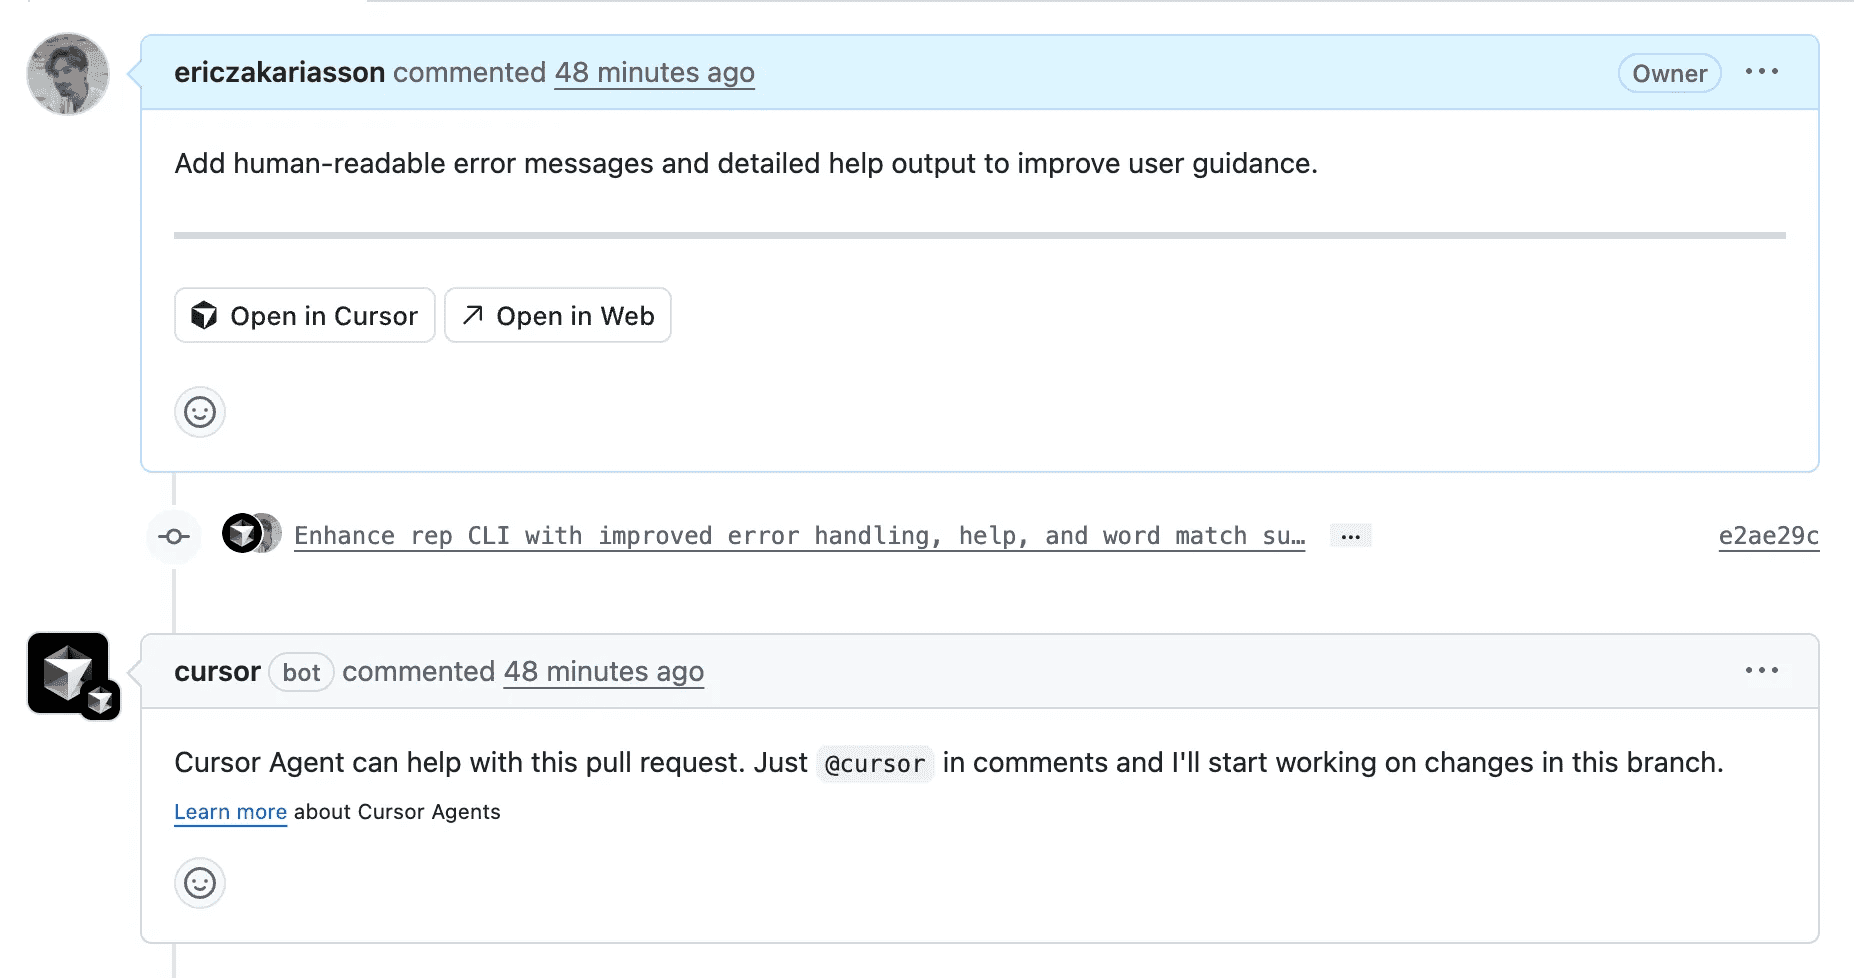This screenshot has width=1854, height=978.
Task: Open commit hash e2ae29c
Action: click(x=1768, y=536)
